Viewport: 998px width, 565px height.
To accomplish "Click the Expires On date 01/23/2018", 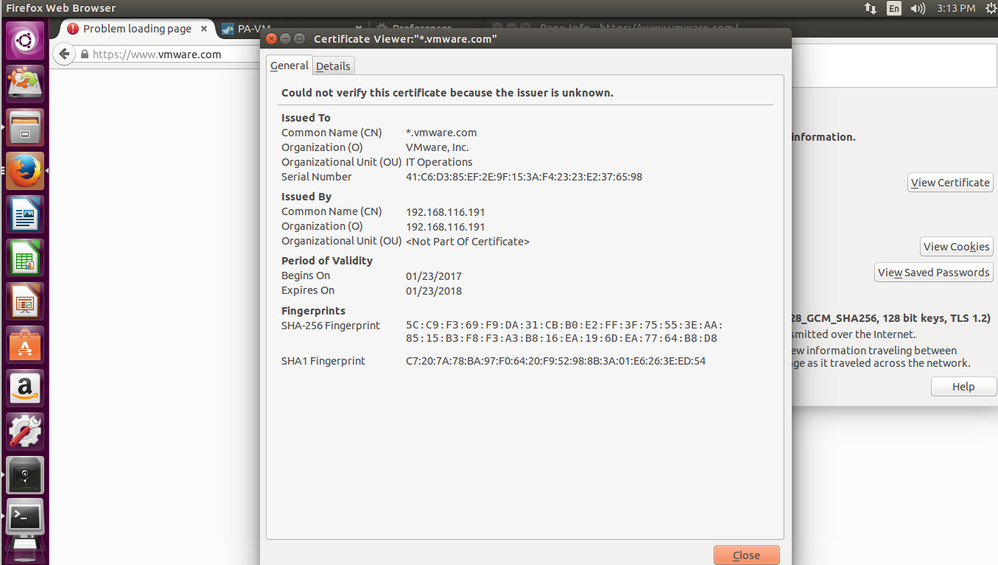I will tap(433, 291).
